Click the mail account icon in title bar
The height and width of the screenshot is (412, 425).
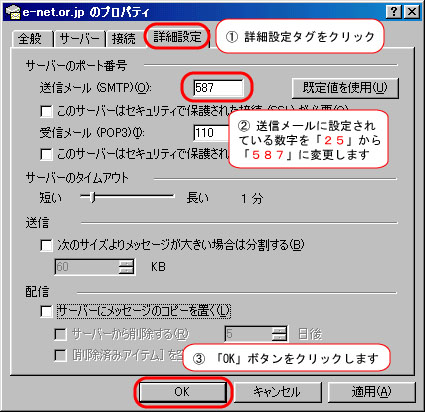[13, 12]
